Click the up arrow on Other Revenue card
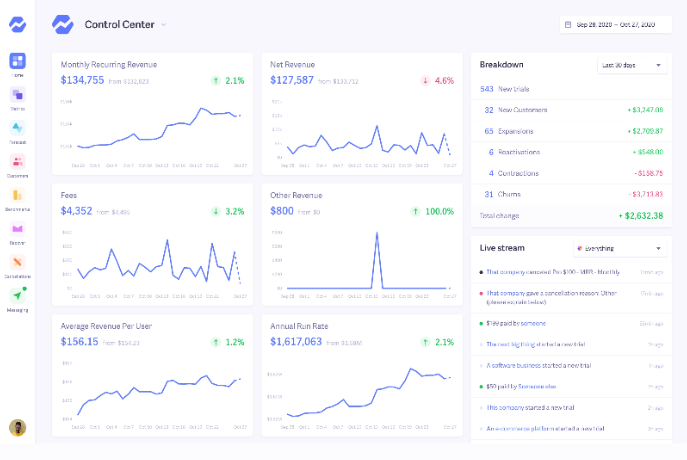 pos(415,212)
